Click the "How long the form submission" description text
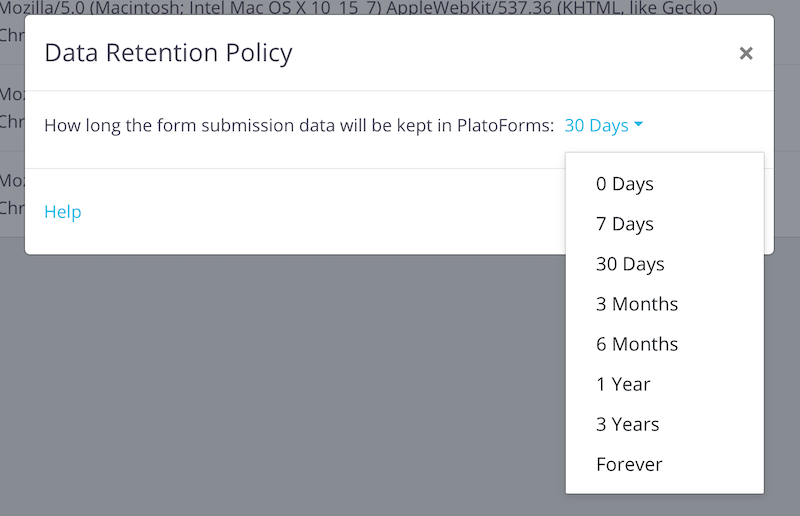 click(200, 125)
